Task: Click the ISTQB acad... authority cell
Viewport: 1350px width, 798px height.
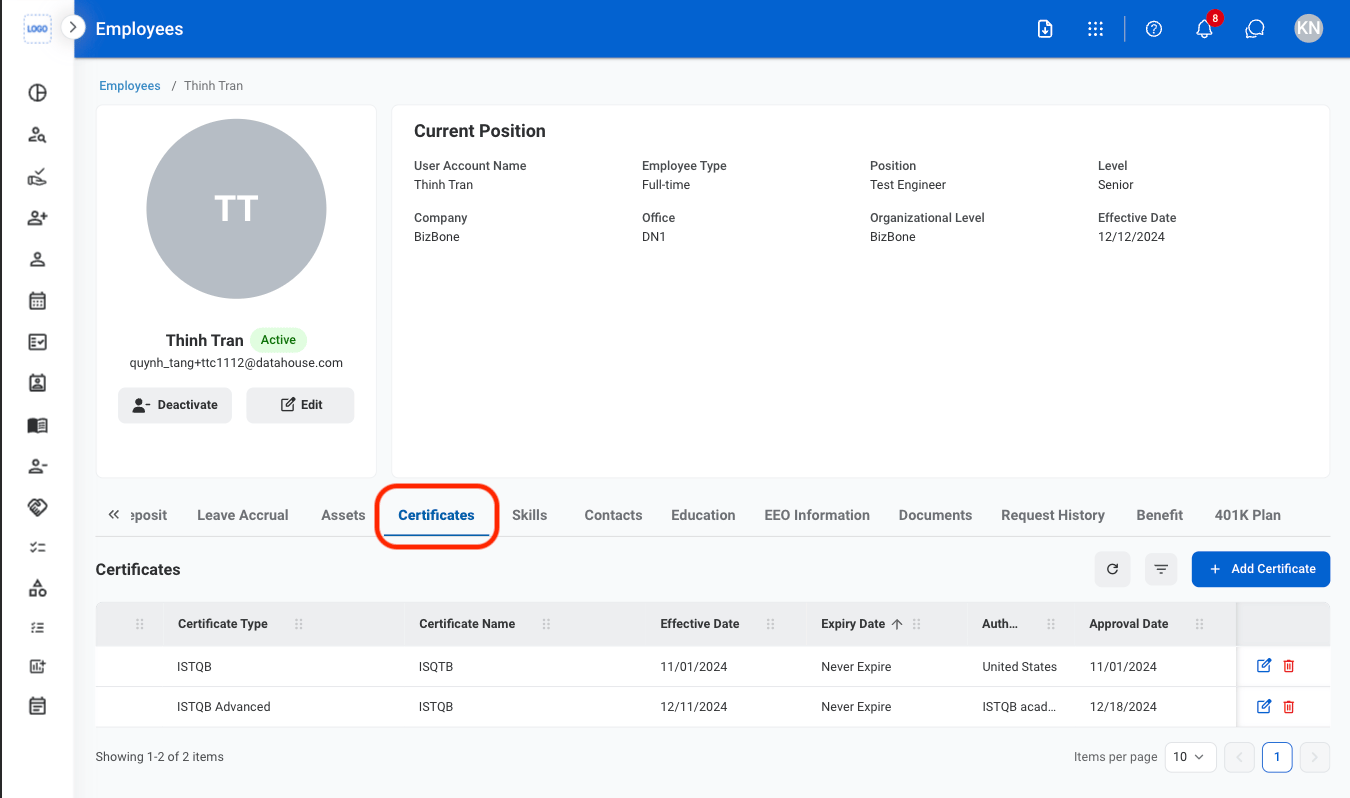Action: point(1019,707)
